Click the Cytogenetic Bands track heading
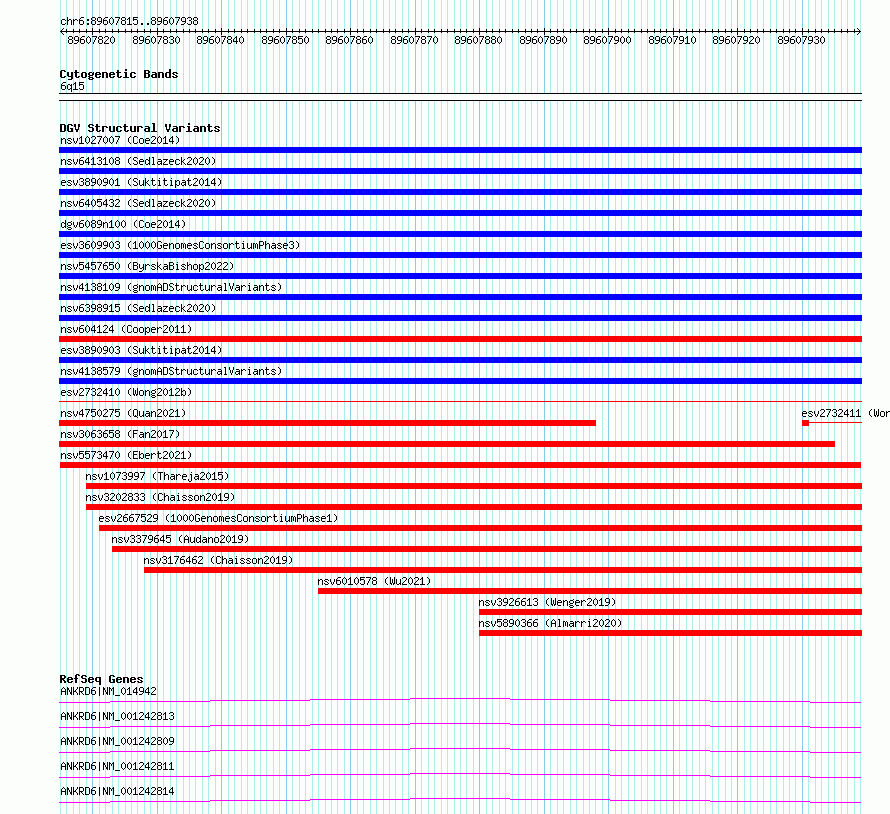The height and width of the screenshot is (814, 890). click(119, 74)
